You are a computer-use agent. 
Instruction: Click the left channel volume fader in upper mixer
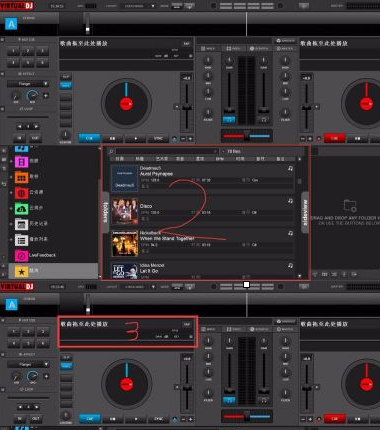[x=229, y=109]
